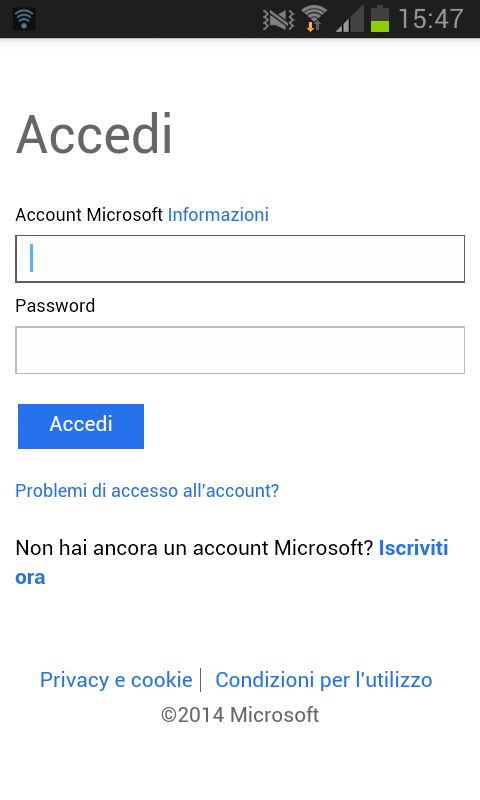Click the divider between the footer links

click(201, 680)
